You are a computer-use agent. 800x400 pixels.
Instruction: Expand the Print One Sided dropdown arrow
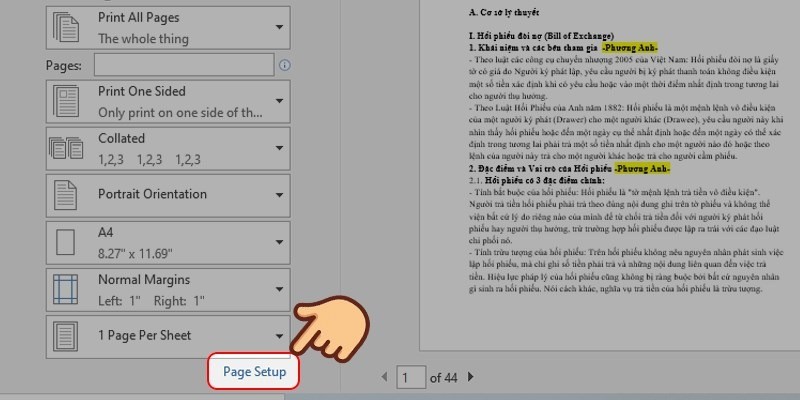point(279,101)
